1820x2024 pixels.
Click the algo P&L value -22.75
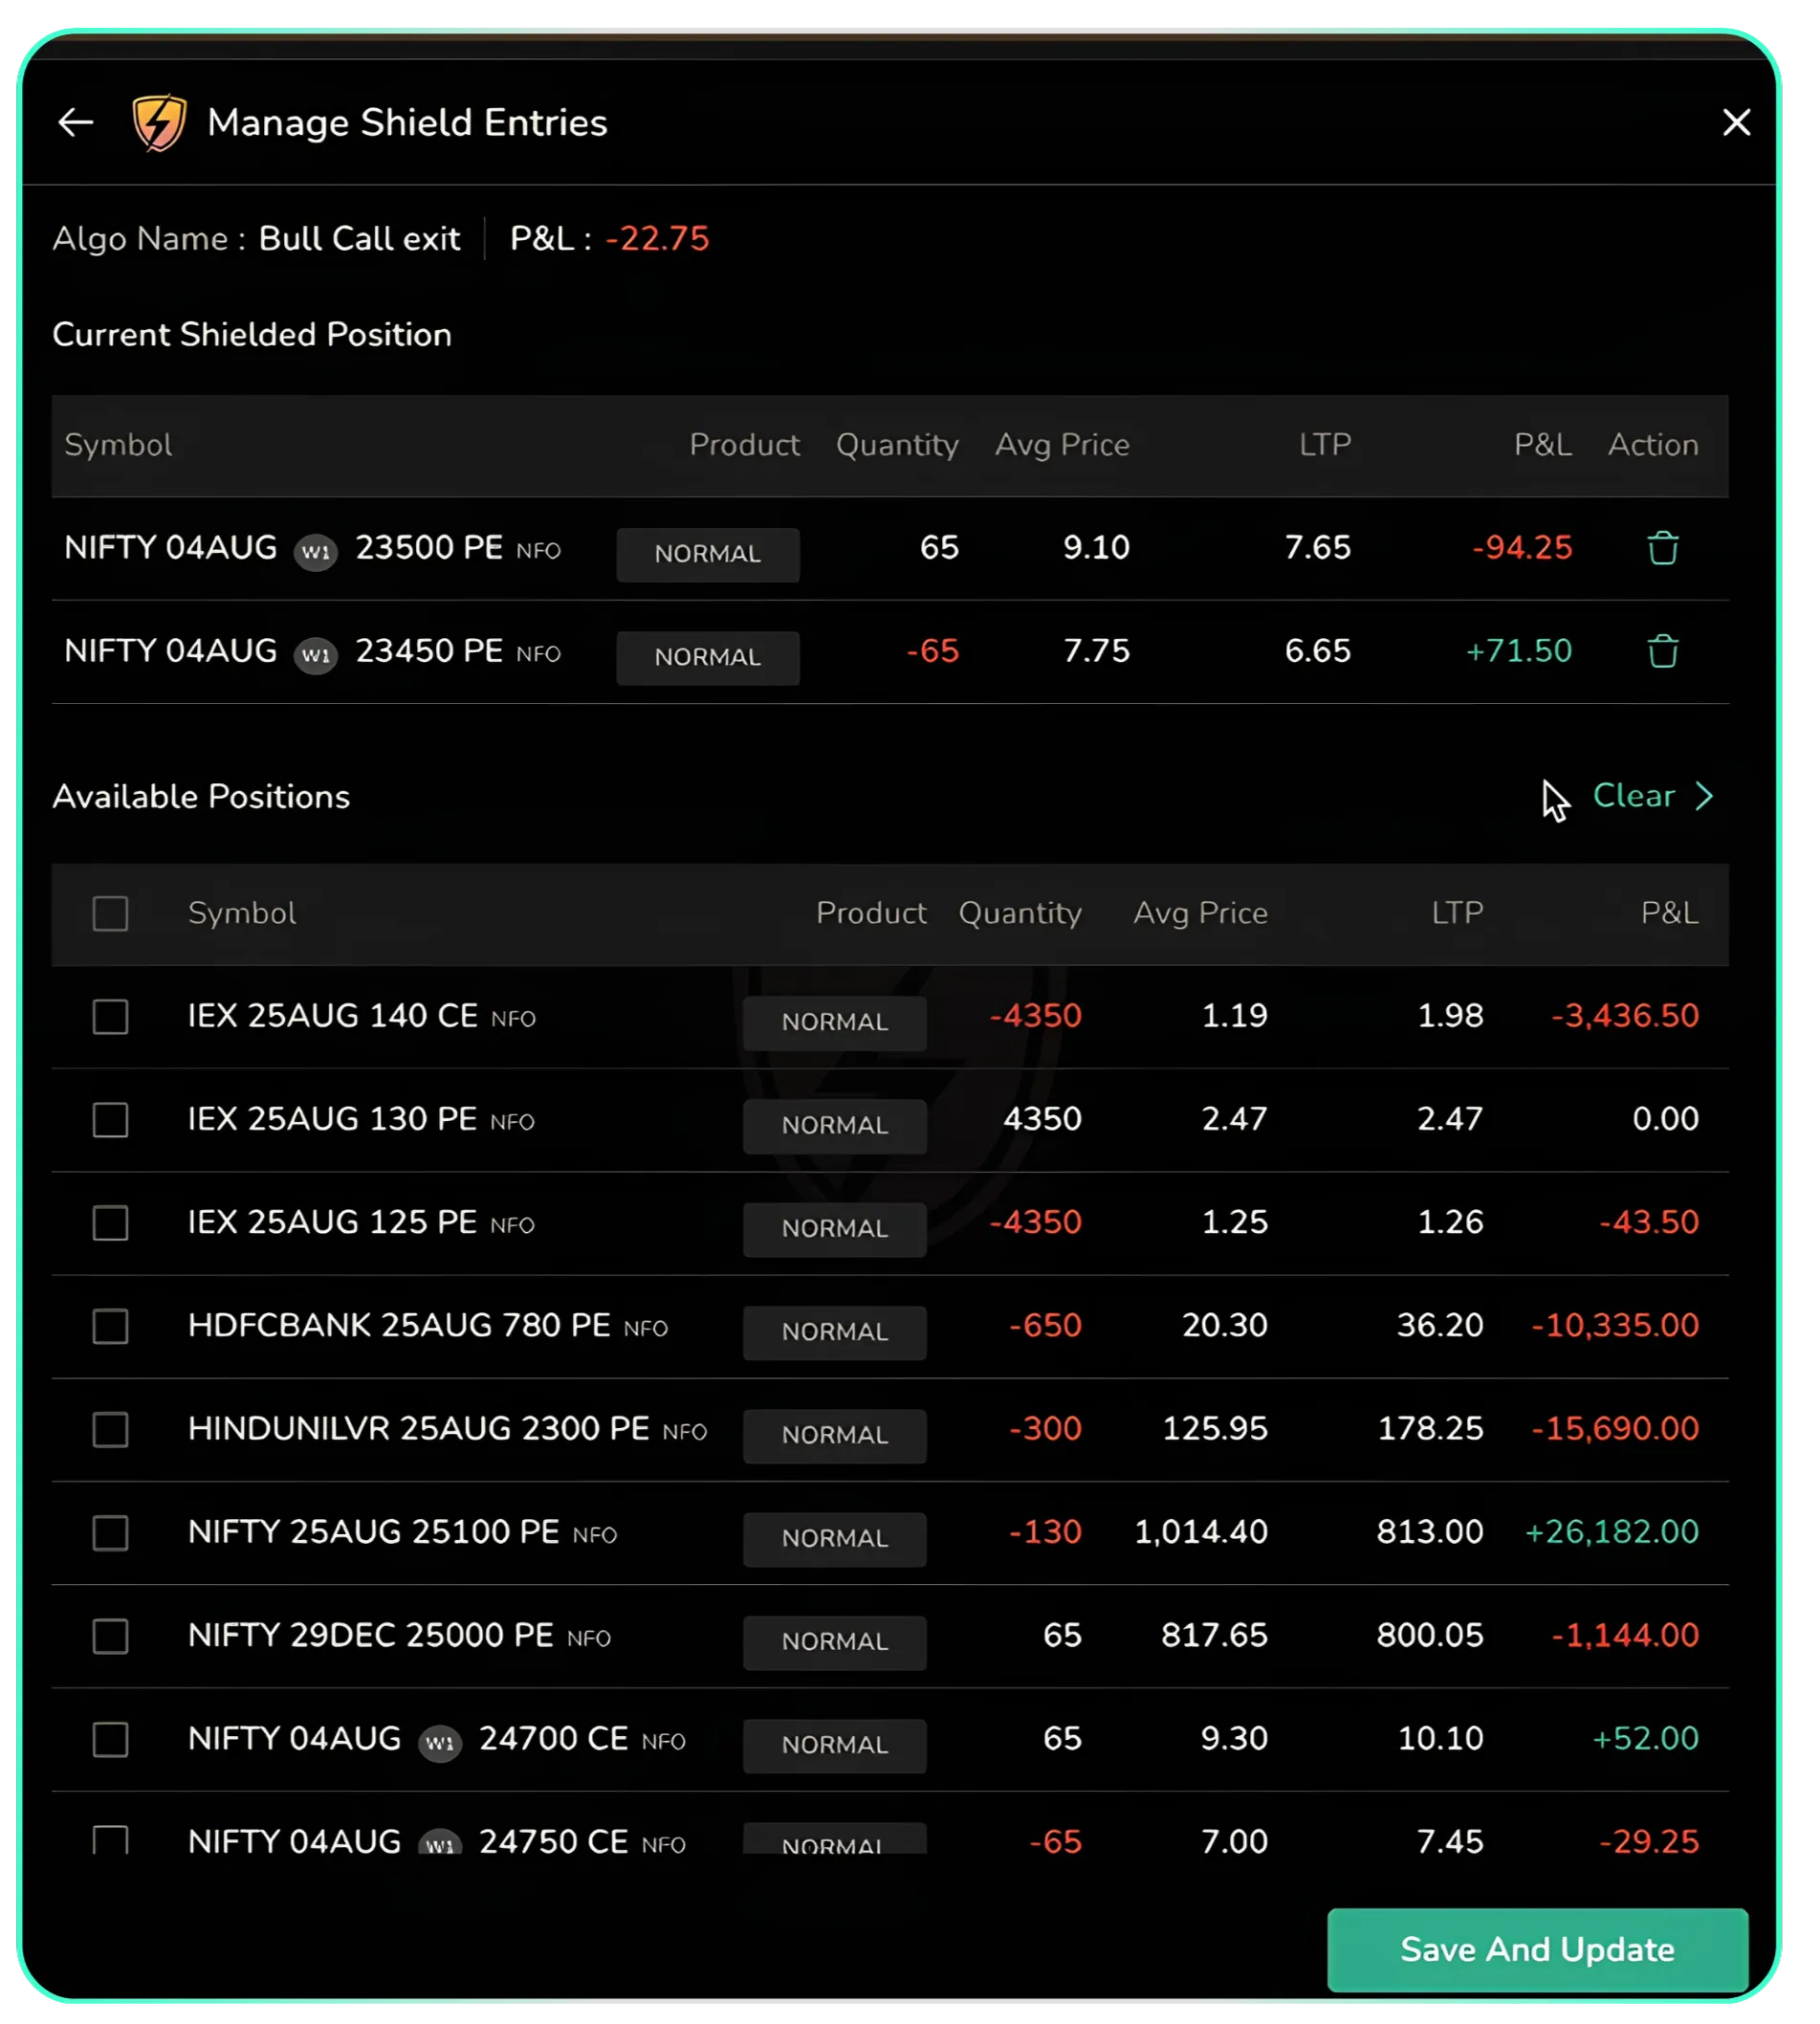point(657,239)
